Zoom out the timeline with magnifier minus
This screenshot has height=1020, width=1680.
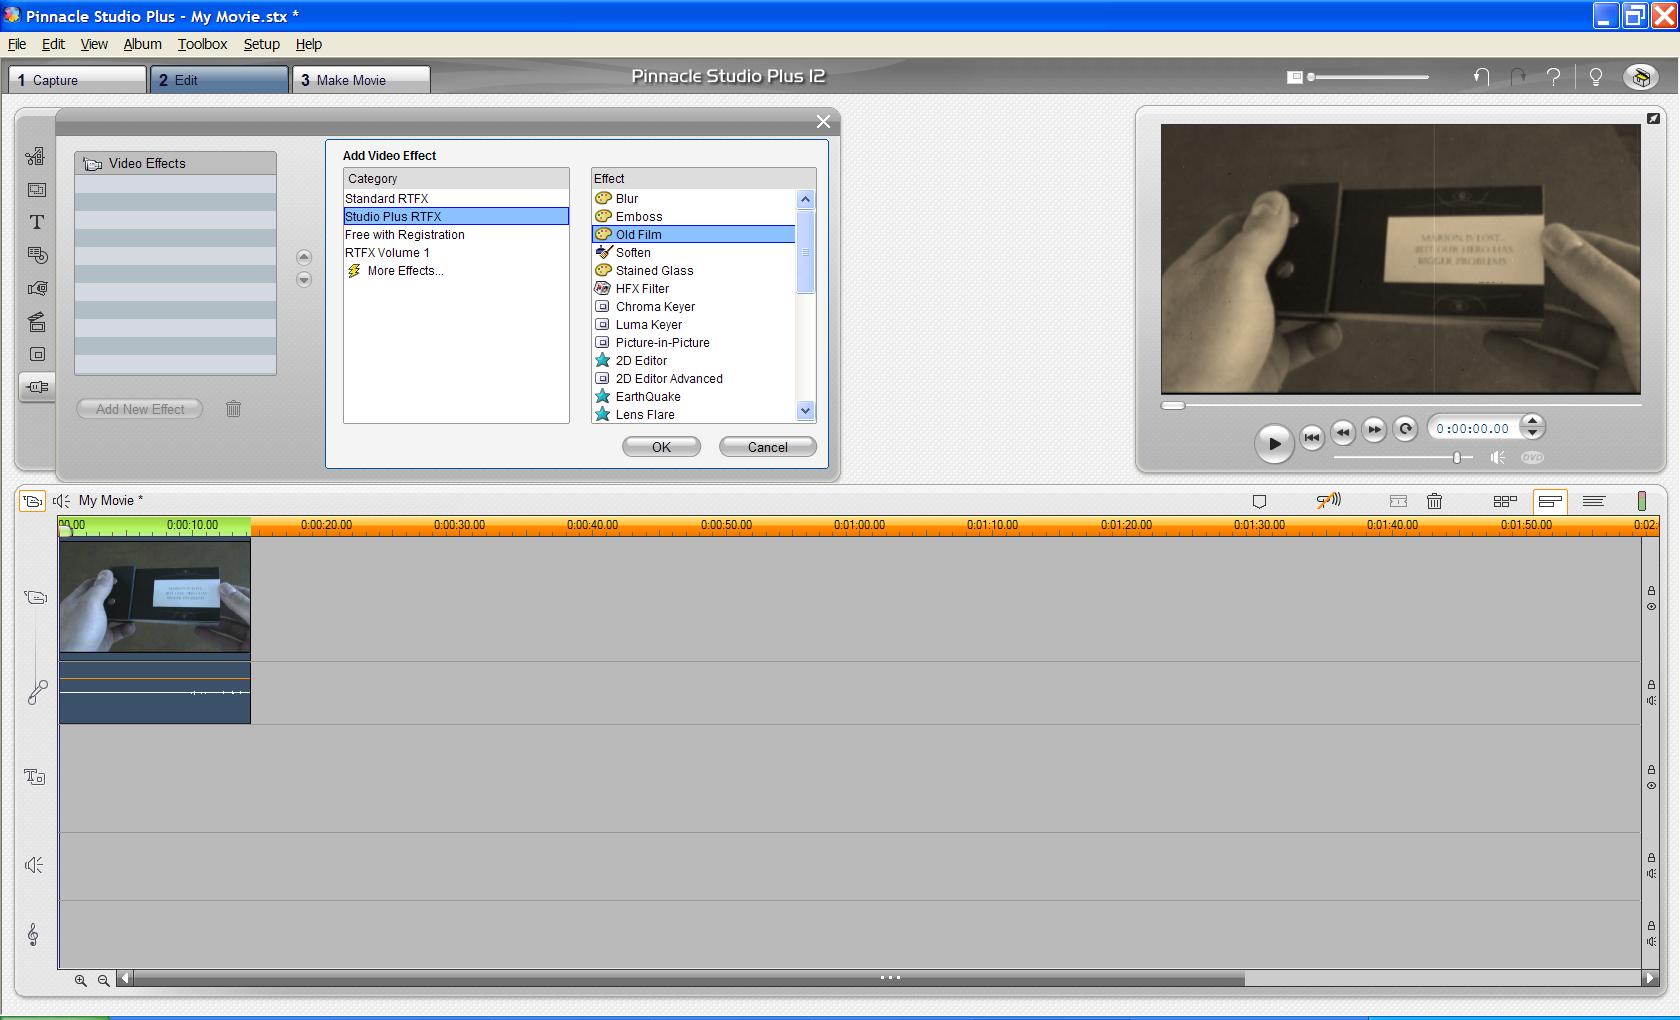pos(103,980)
